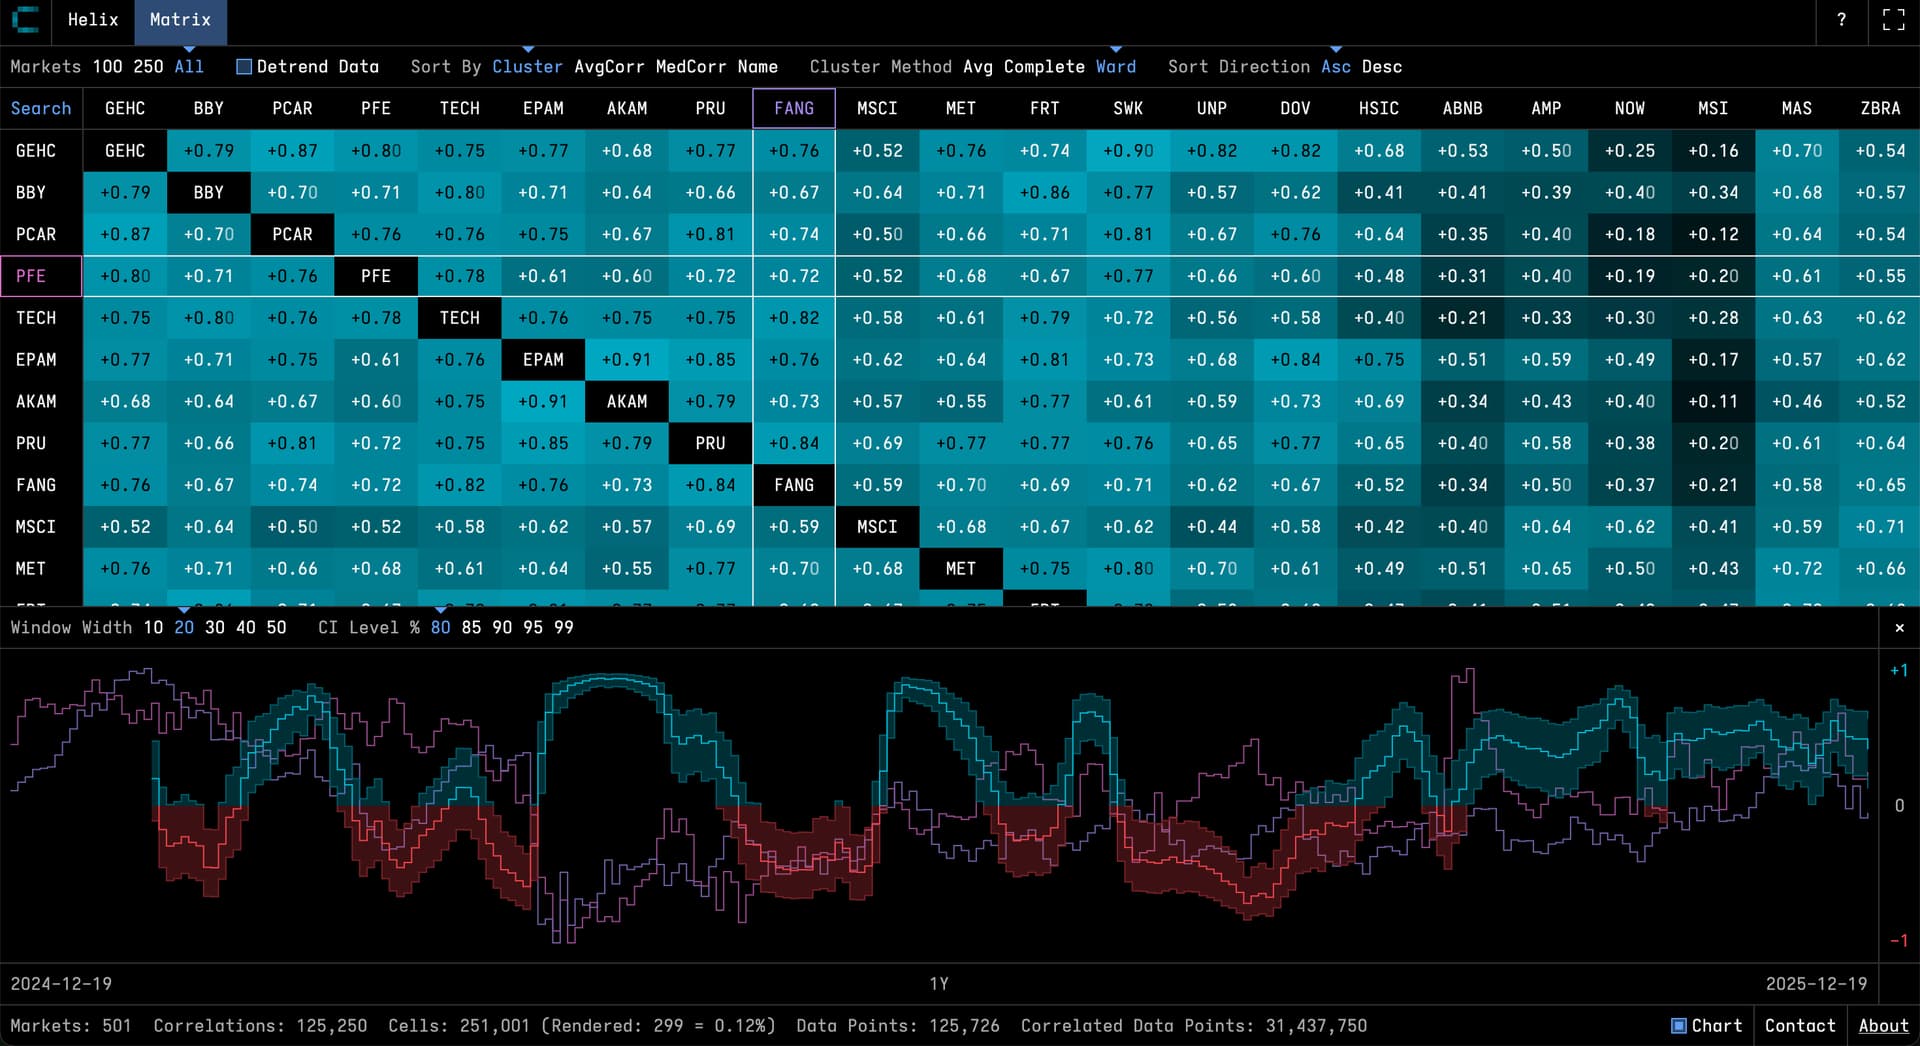1920x1046 pixels.
Task: Open the Contact link
Action: [x=1800, y=1026]
